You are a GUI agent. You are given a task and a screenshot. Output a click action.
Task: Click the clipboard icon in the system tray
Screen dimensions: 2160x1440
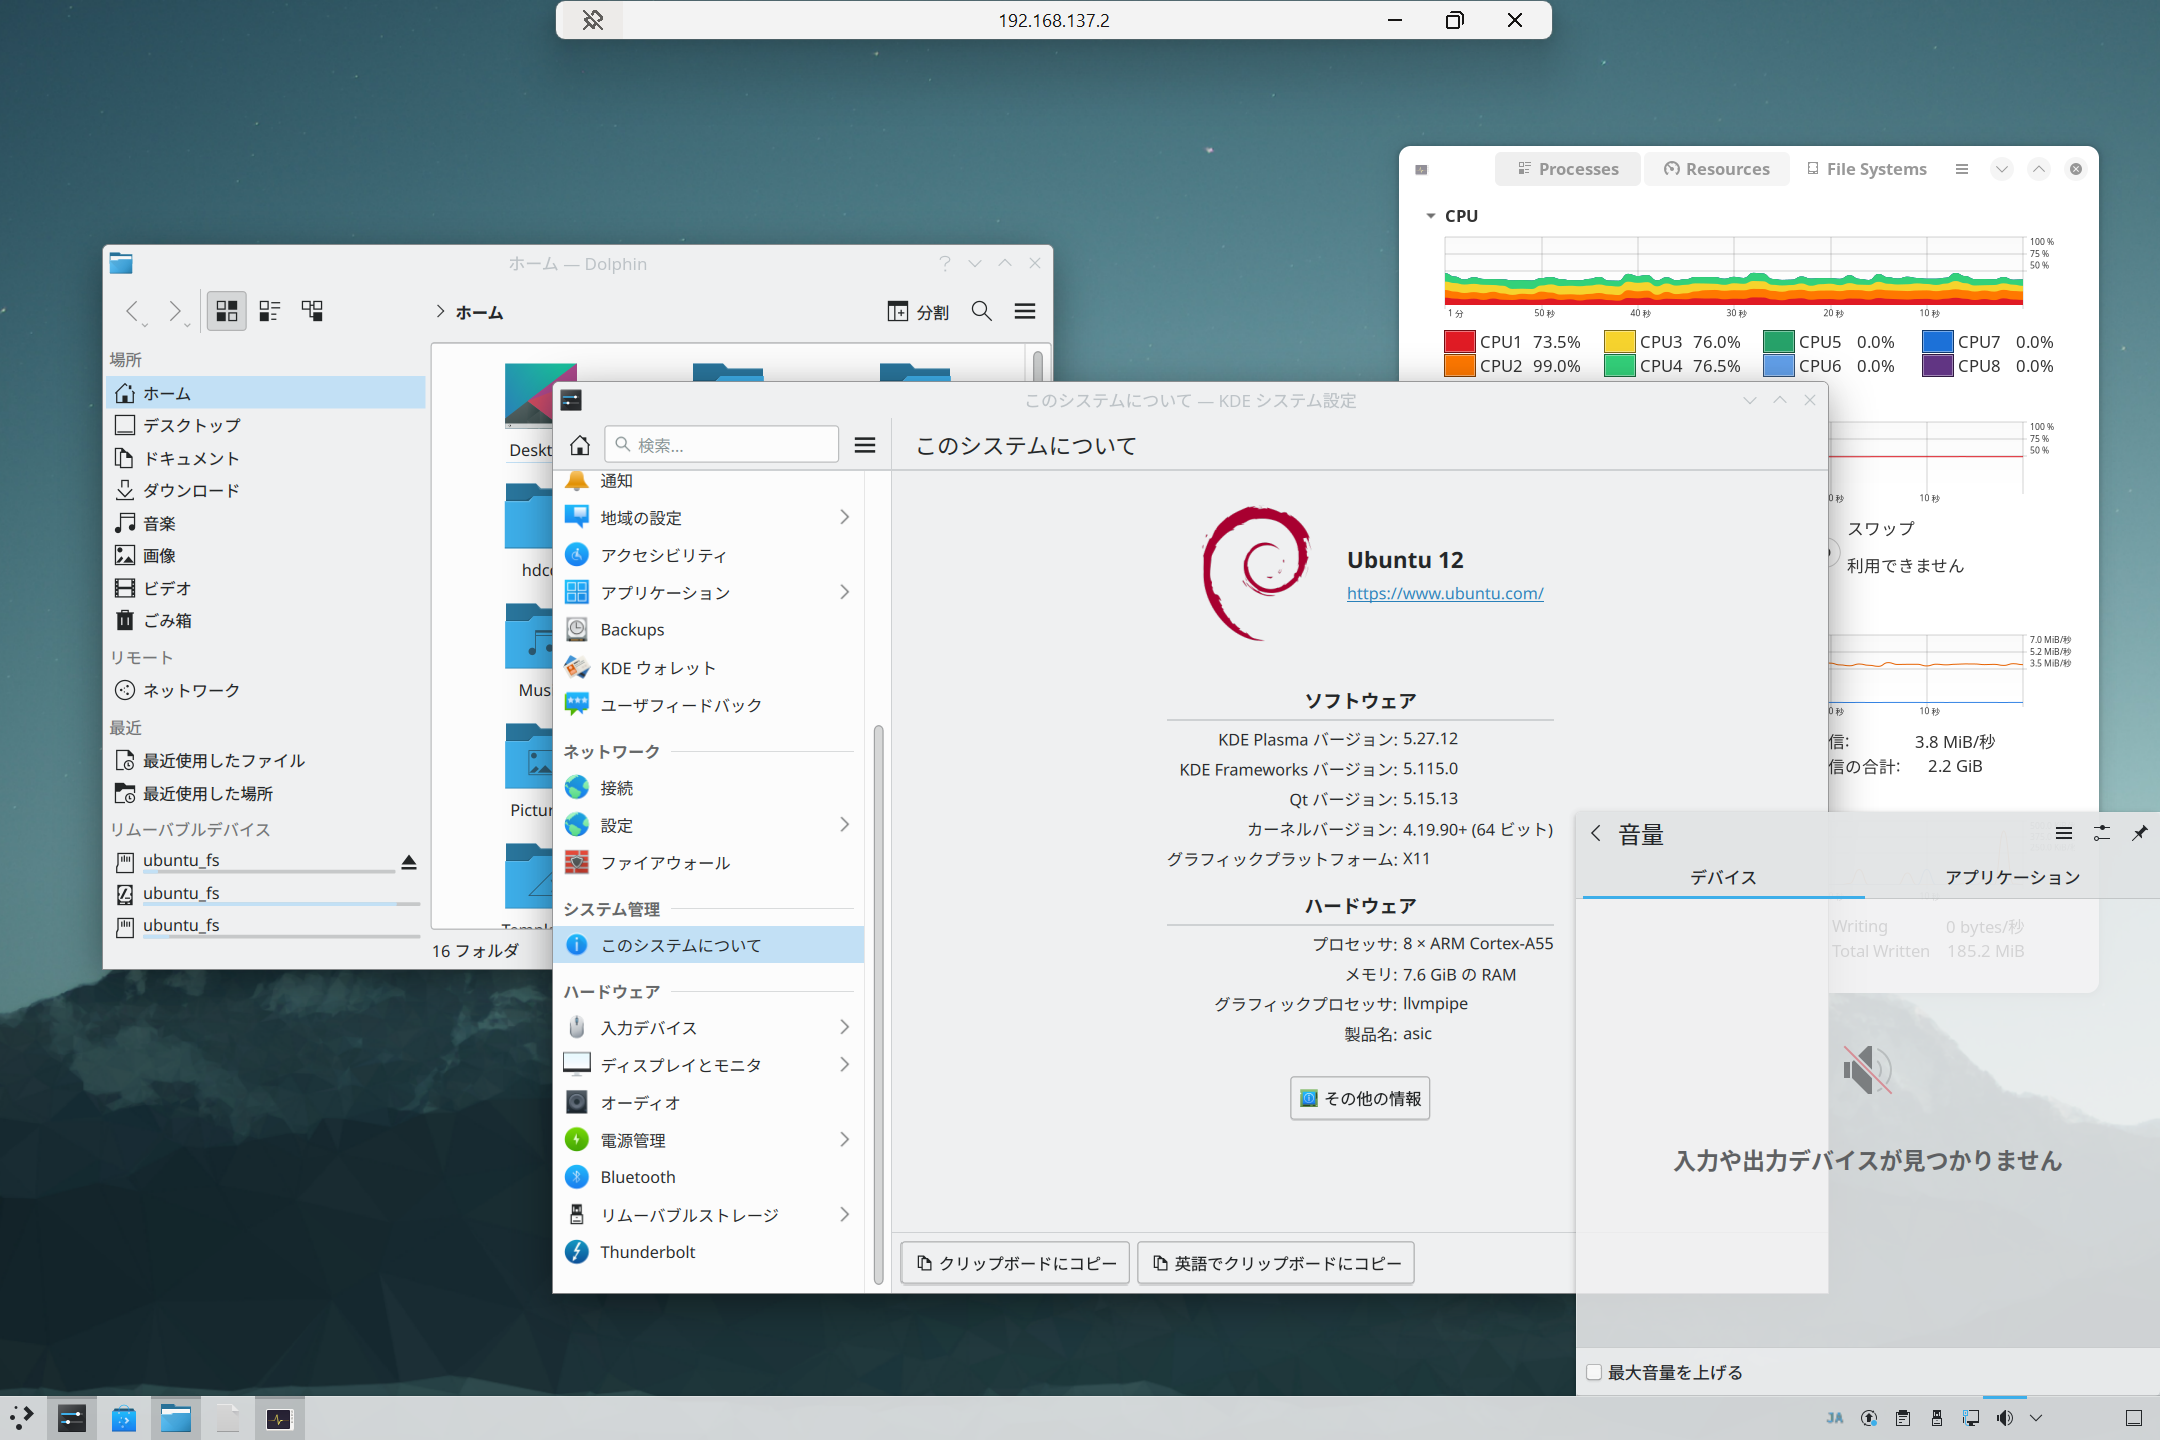(x=1903, y=1418)
